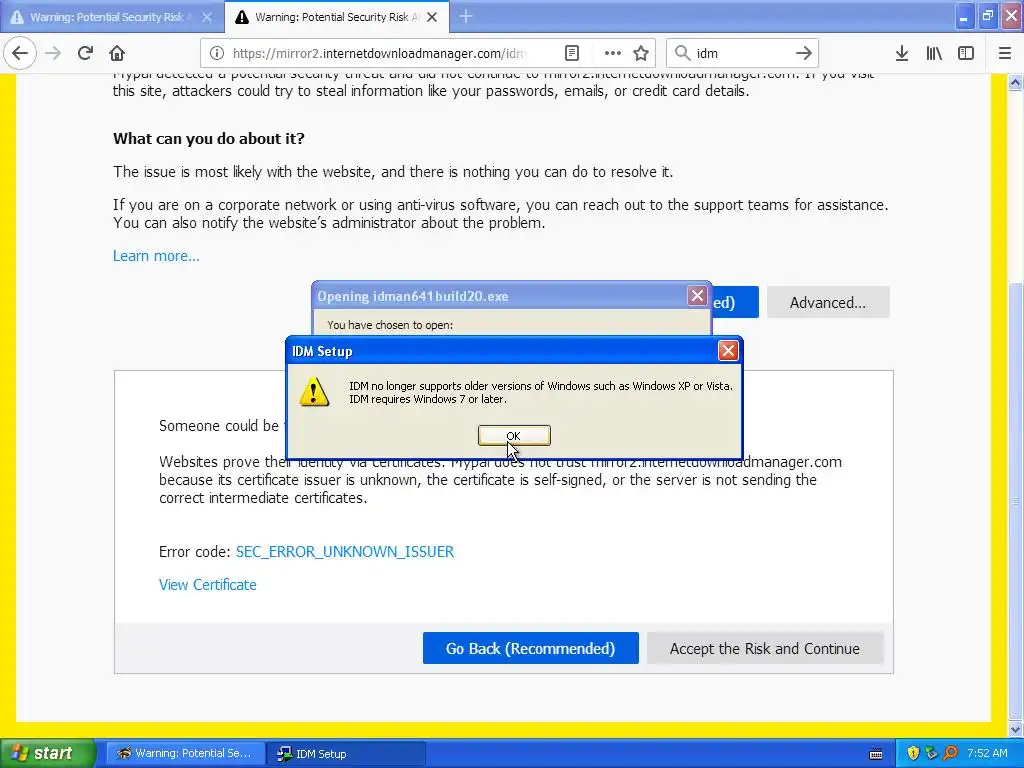
Task: Open a new tab with the plus button
Action: tap(466, 16)
